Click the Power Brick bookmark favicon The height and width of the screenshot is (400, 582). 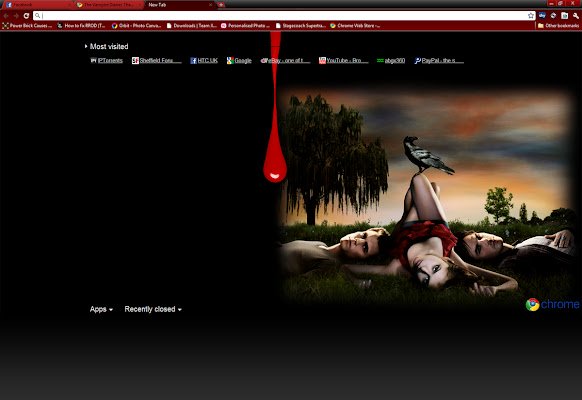pos(6,26)
